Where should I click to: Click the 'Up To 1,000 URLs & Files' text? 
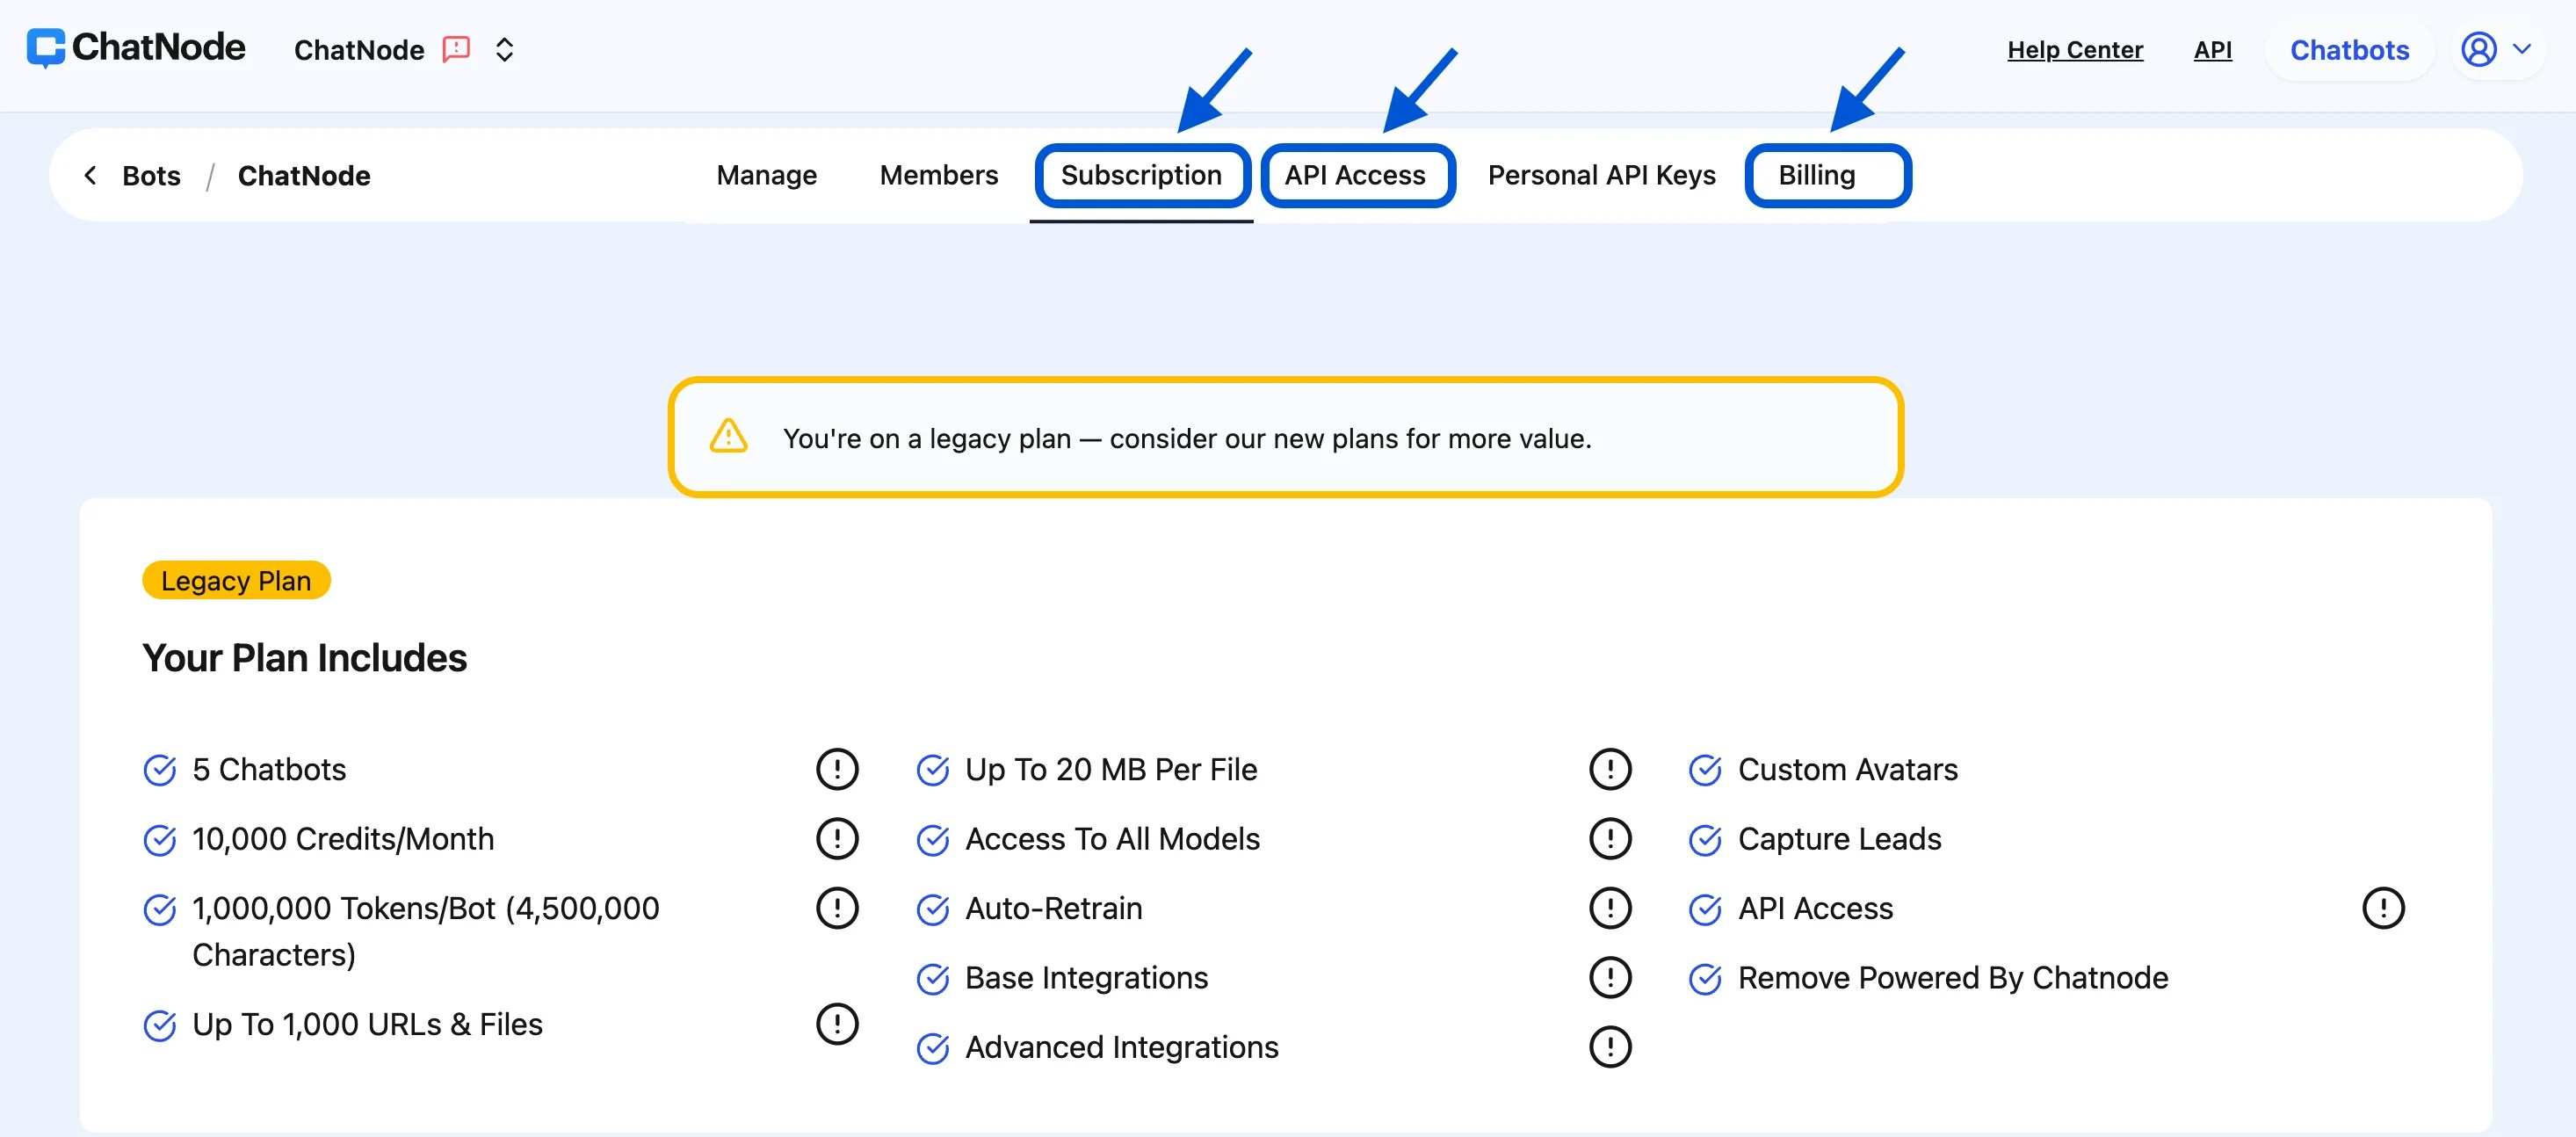pyautogui.click(x=367, y=1024)
